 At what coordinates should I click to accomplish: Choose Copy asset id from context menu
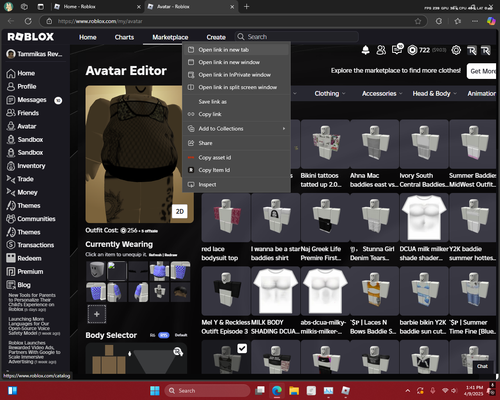pyautogui.click(x=236, y=157)
